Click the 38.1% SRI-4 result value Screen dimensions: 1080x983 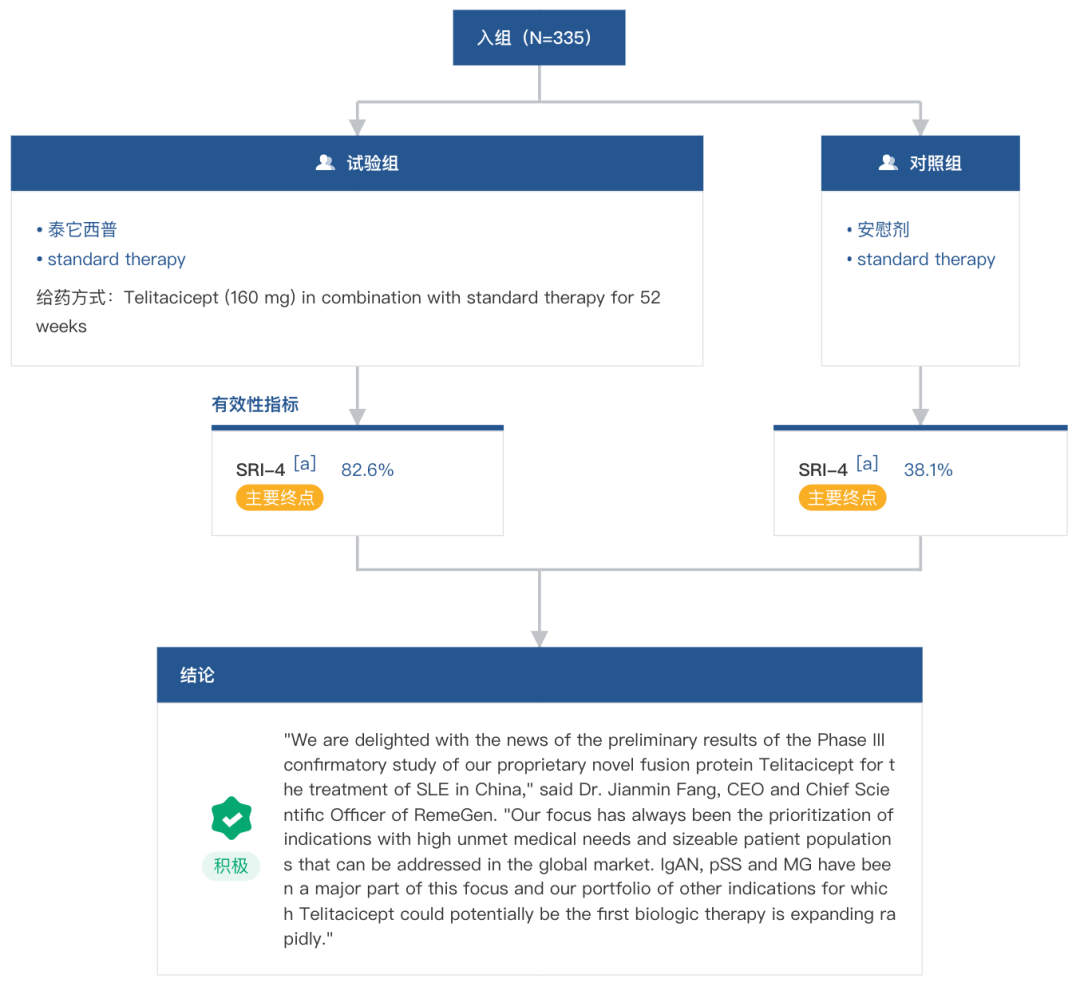point(928,470)
